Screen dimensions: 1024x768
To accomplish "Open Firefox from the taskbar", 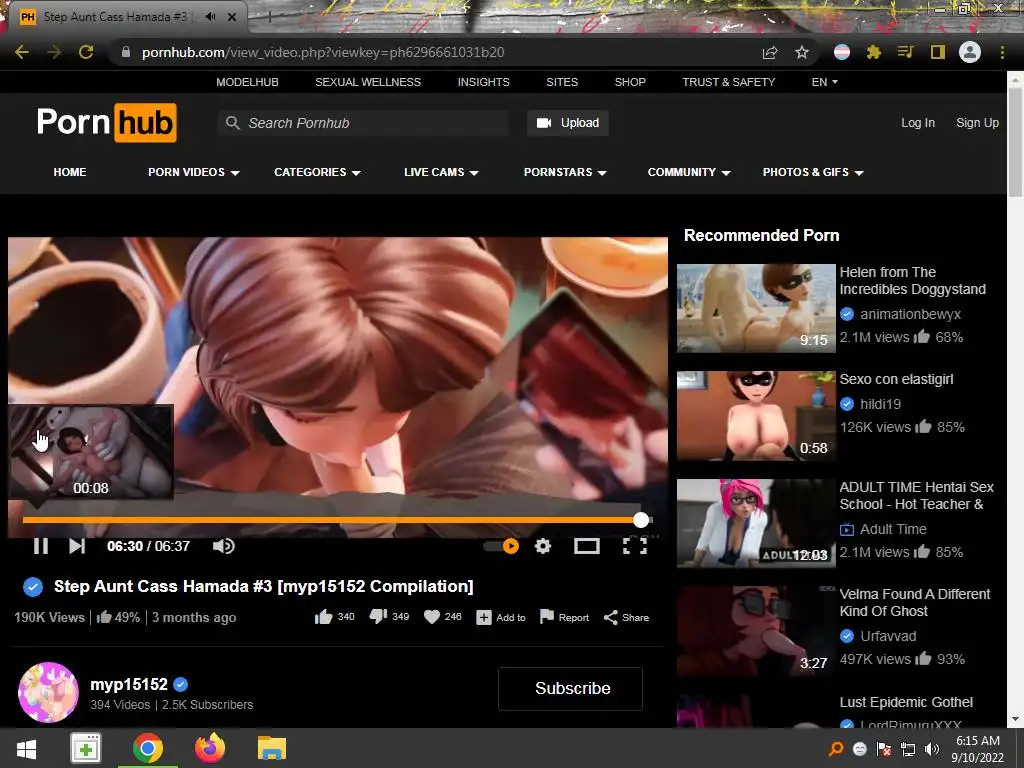I will point(210,748).
